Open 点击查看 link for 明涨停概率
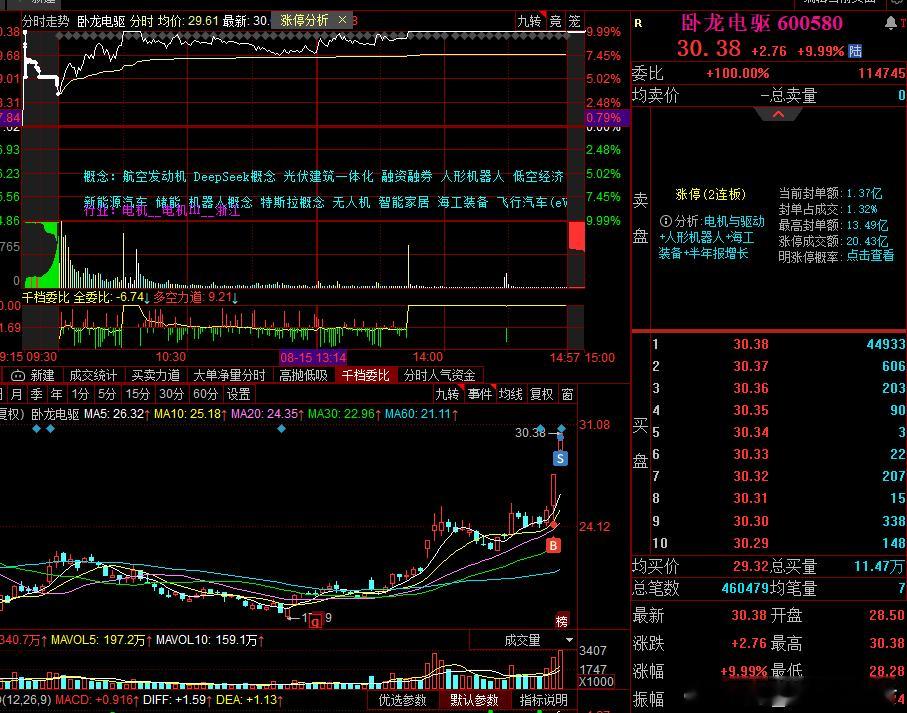The width and height of the screenshot is (907, 713). (x=870, y=256)
